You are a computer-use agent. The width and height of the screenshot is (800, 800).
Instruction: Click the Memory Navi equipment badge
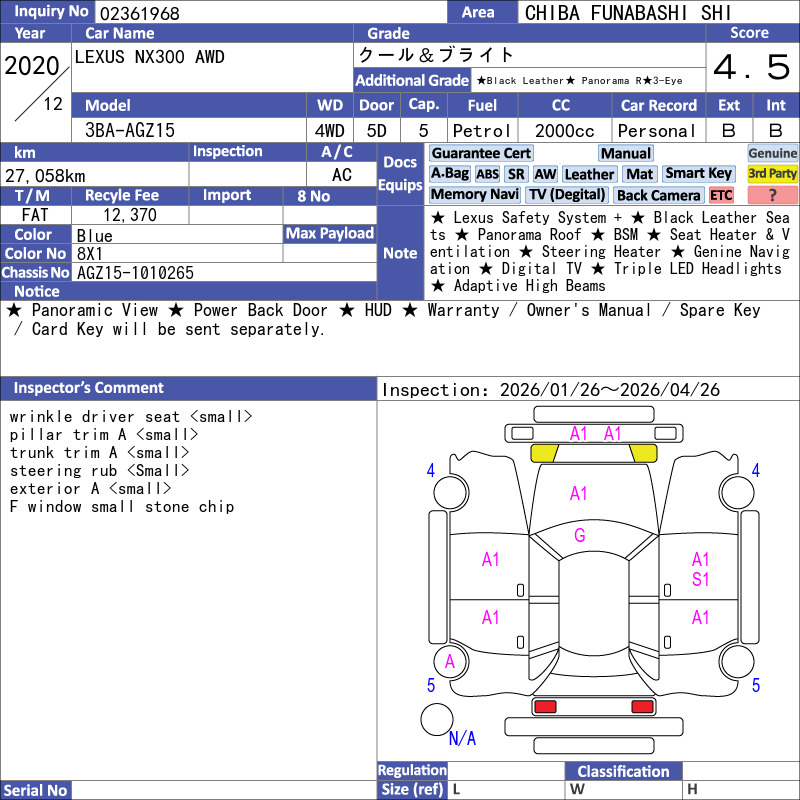[475, 195]
